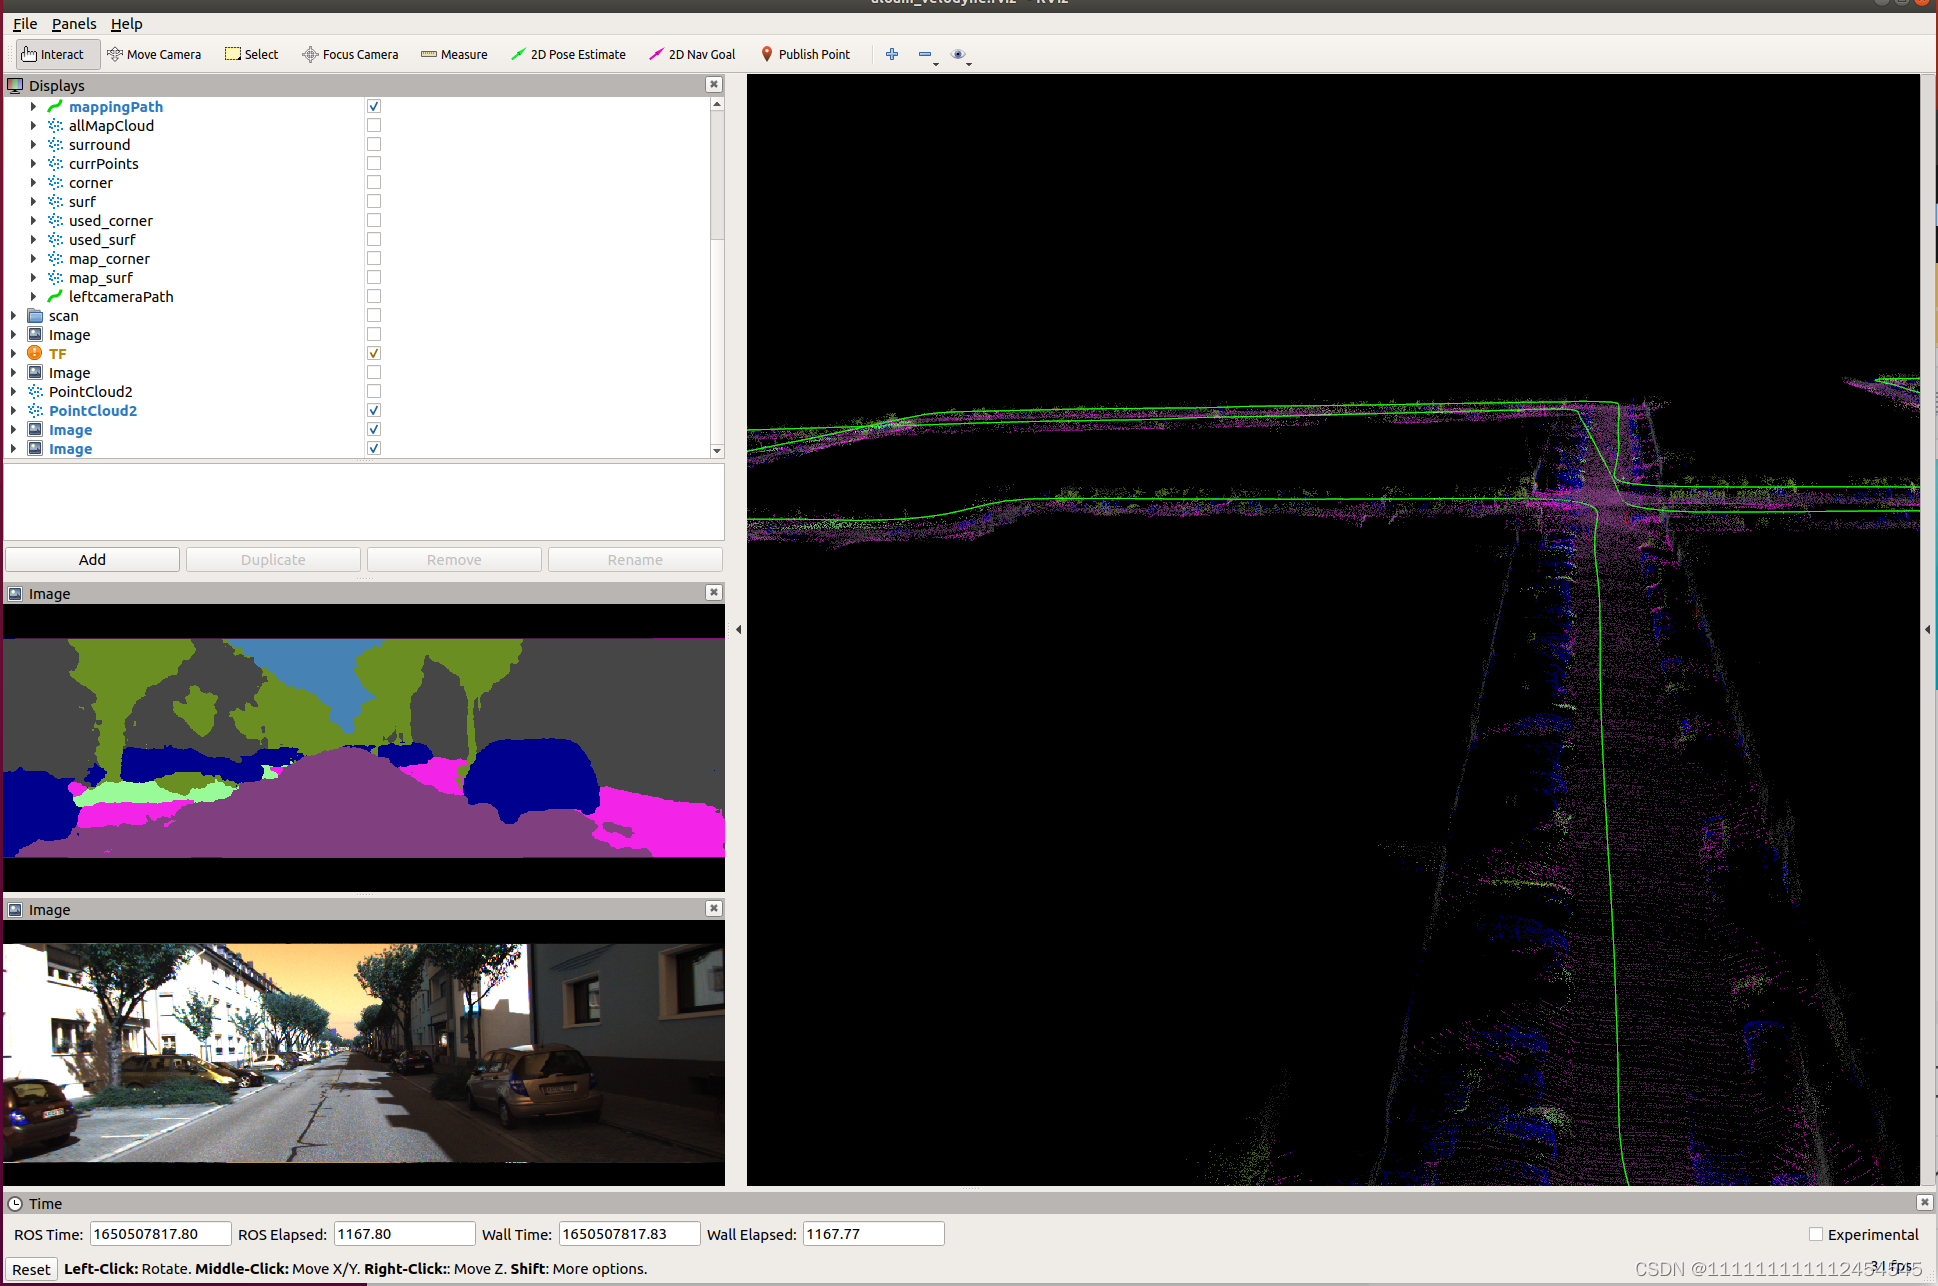Click the blue plus add-tool icon
This screenshot has width=1938, height=1286.
(x=892, y=54)
